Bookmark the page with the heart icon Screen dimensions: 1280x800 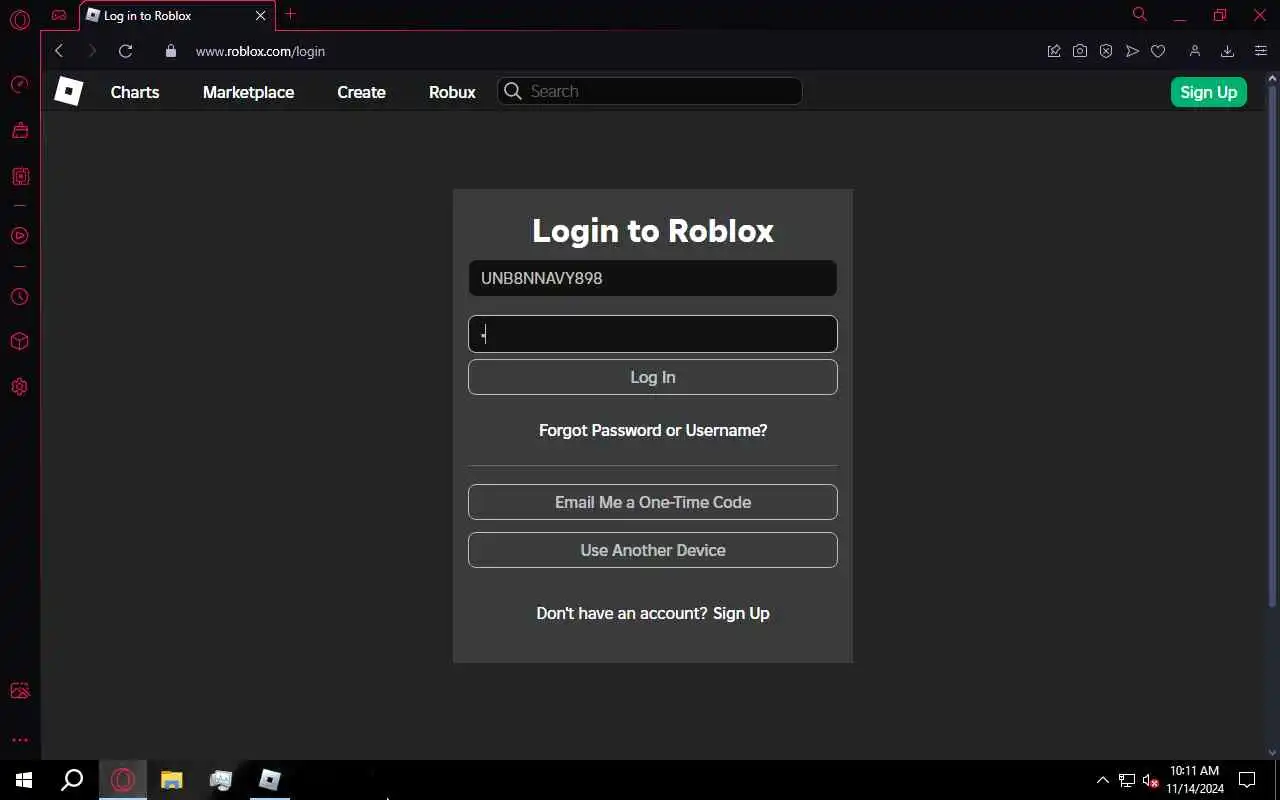click(1158, 51)
